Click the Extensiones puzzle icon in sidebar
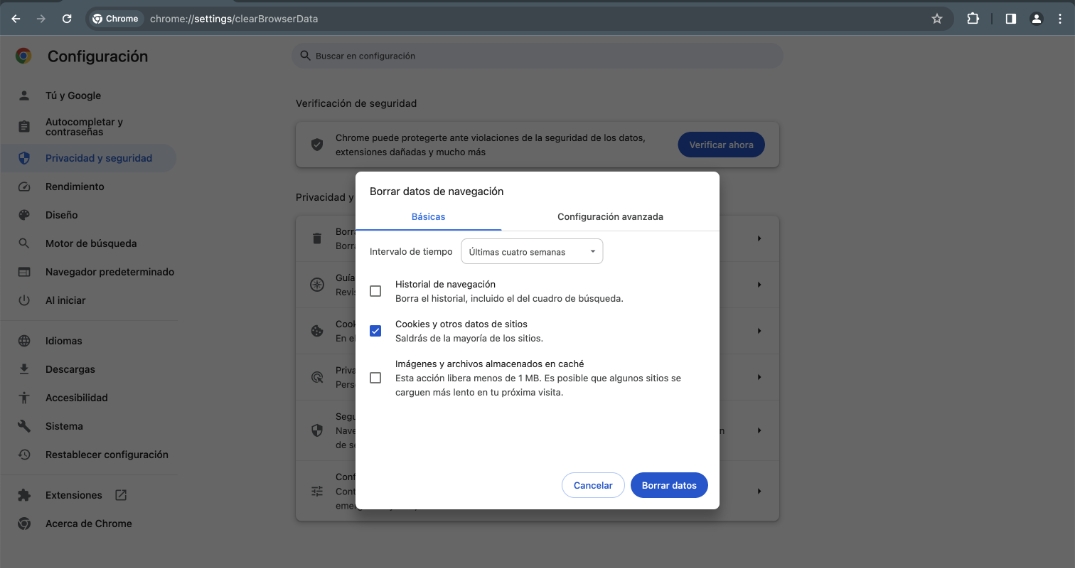The height and width of the screenshot is (568, 1075). tap(24, 495)
